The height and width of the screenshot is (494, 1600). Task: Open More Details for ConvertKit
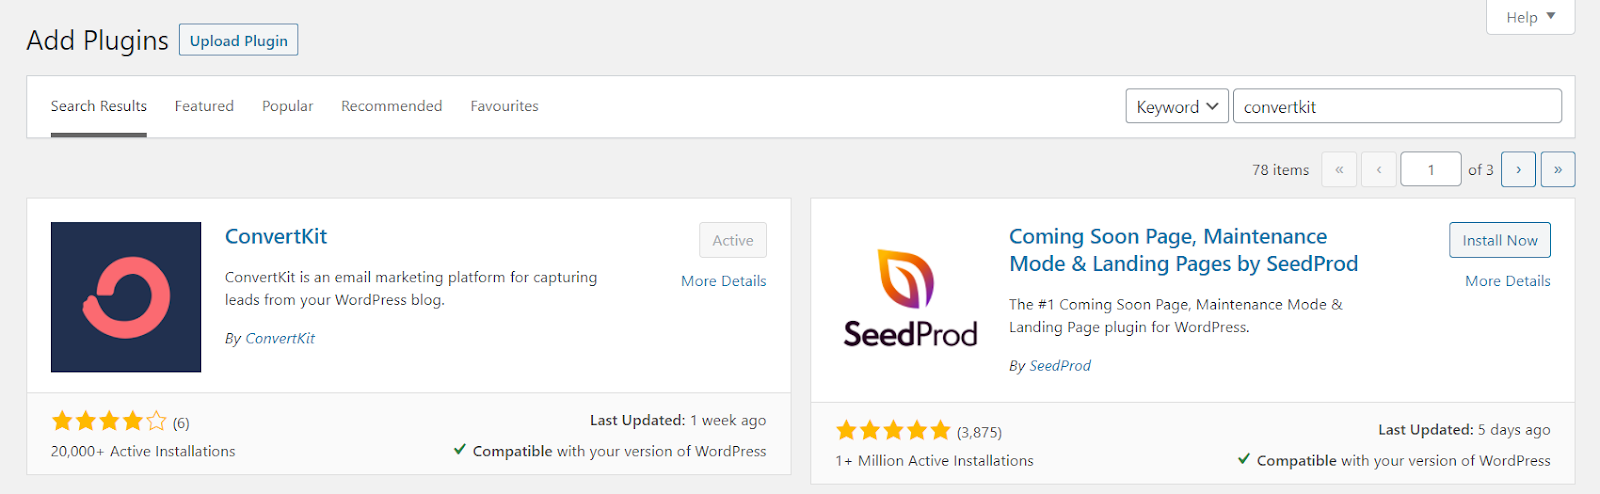tap(723, 281)
